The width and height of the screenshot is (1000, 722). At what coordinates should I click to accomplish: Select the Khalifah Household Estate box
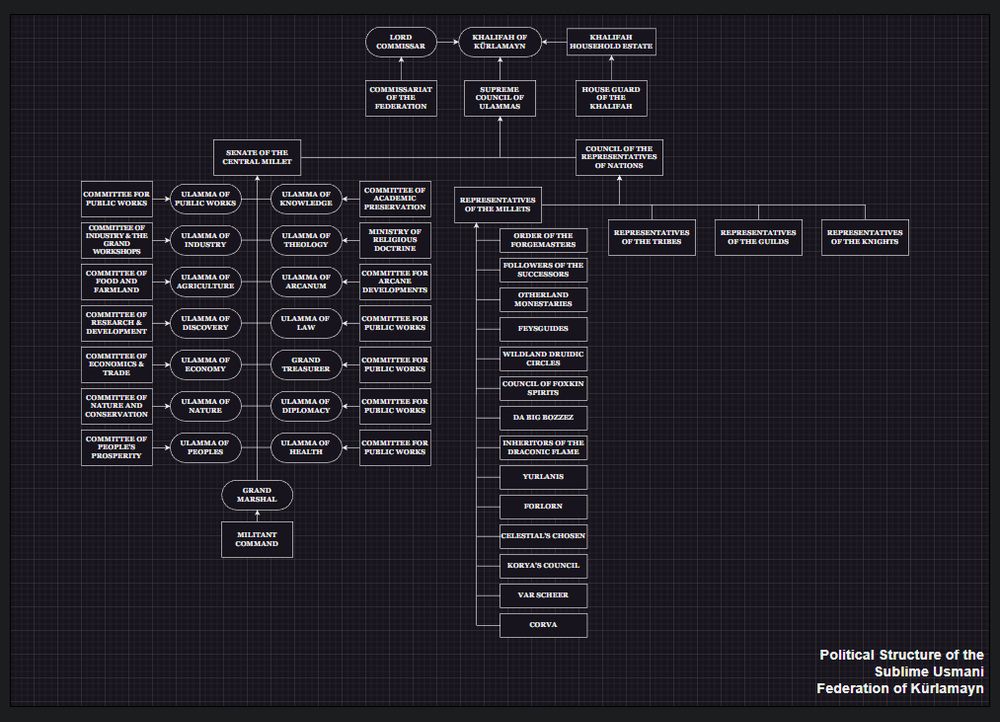tap(611, 42)
